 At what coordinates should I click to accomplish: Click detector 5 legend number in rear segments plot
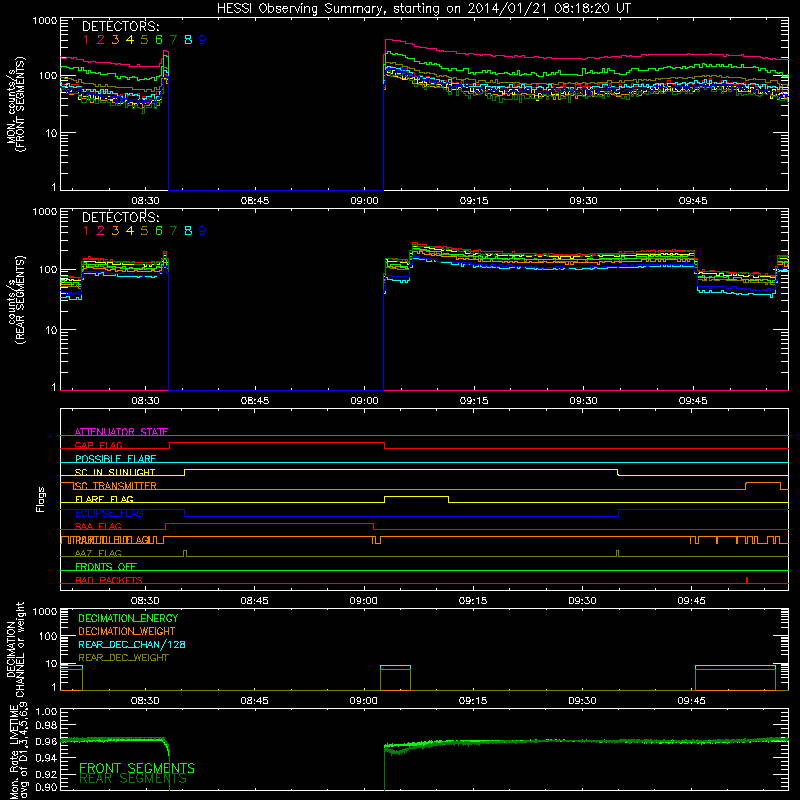[144, 231]
